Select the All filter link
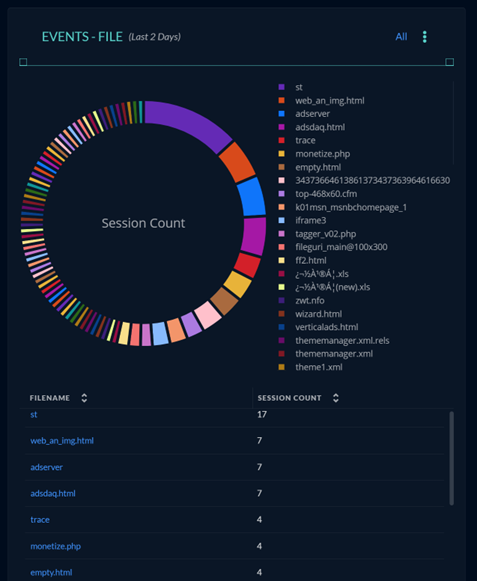This screenshot has height=581, width=477. coord(401,37)
